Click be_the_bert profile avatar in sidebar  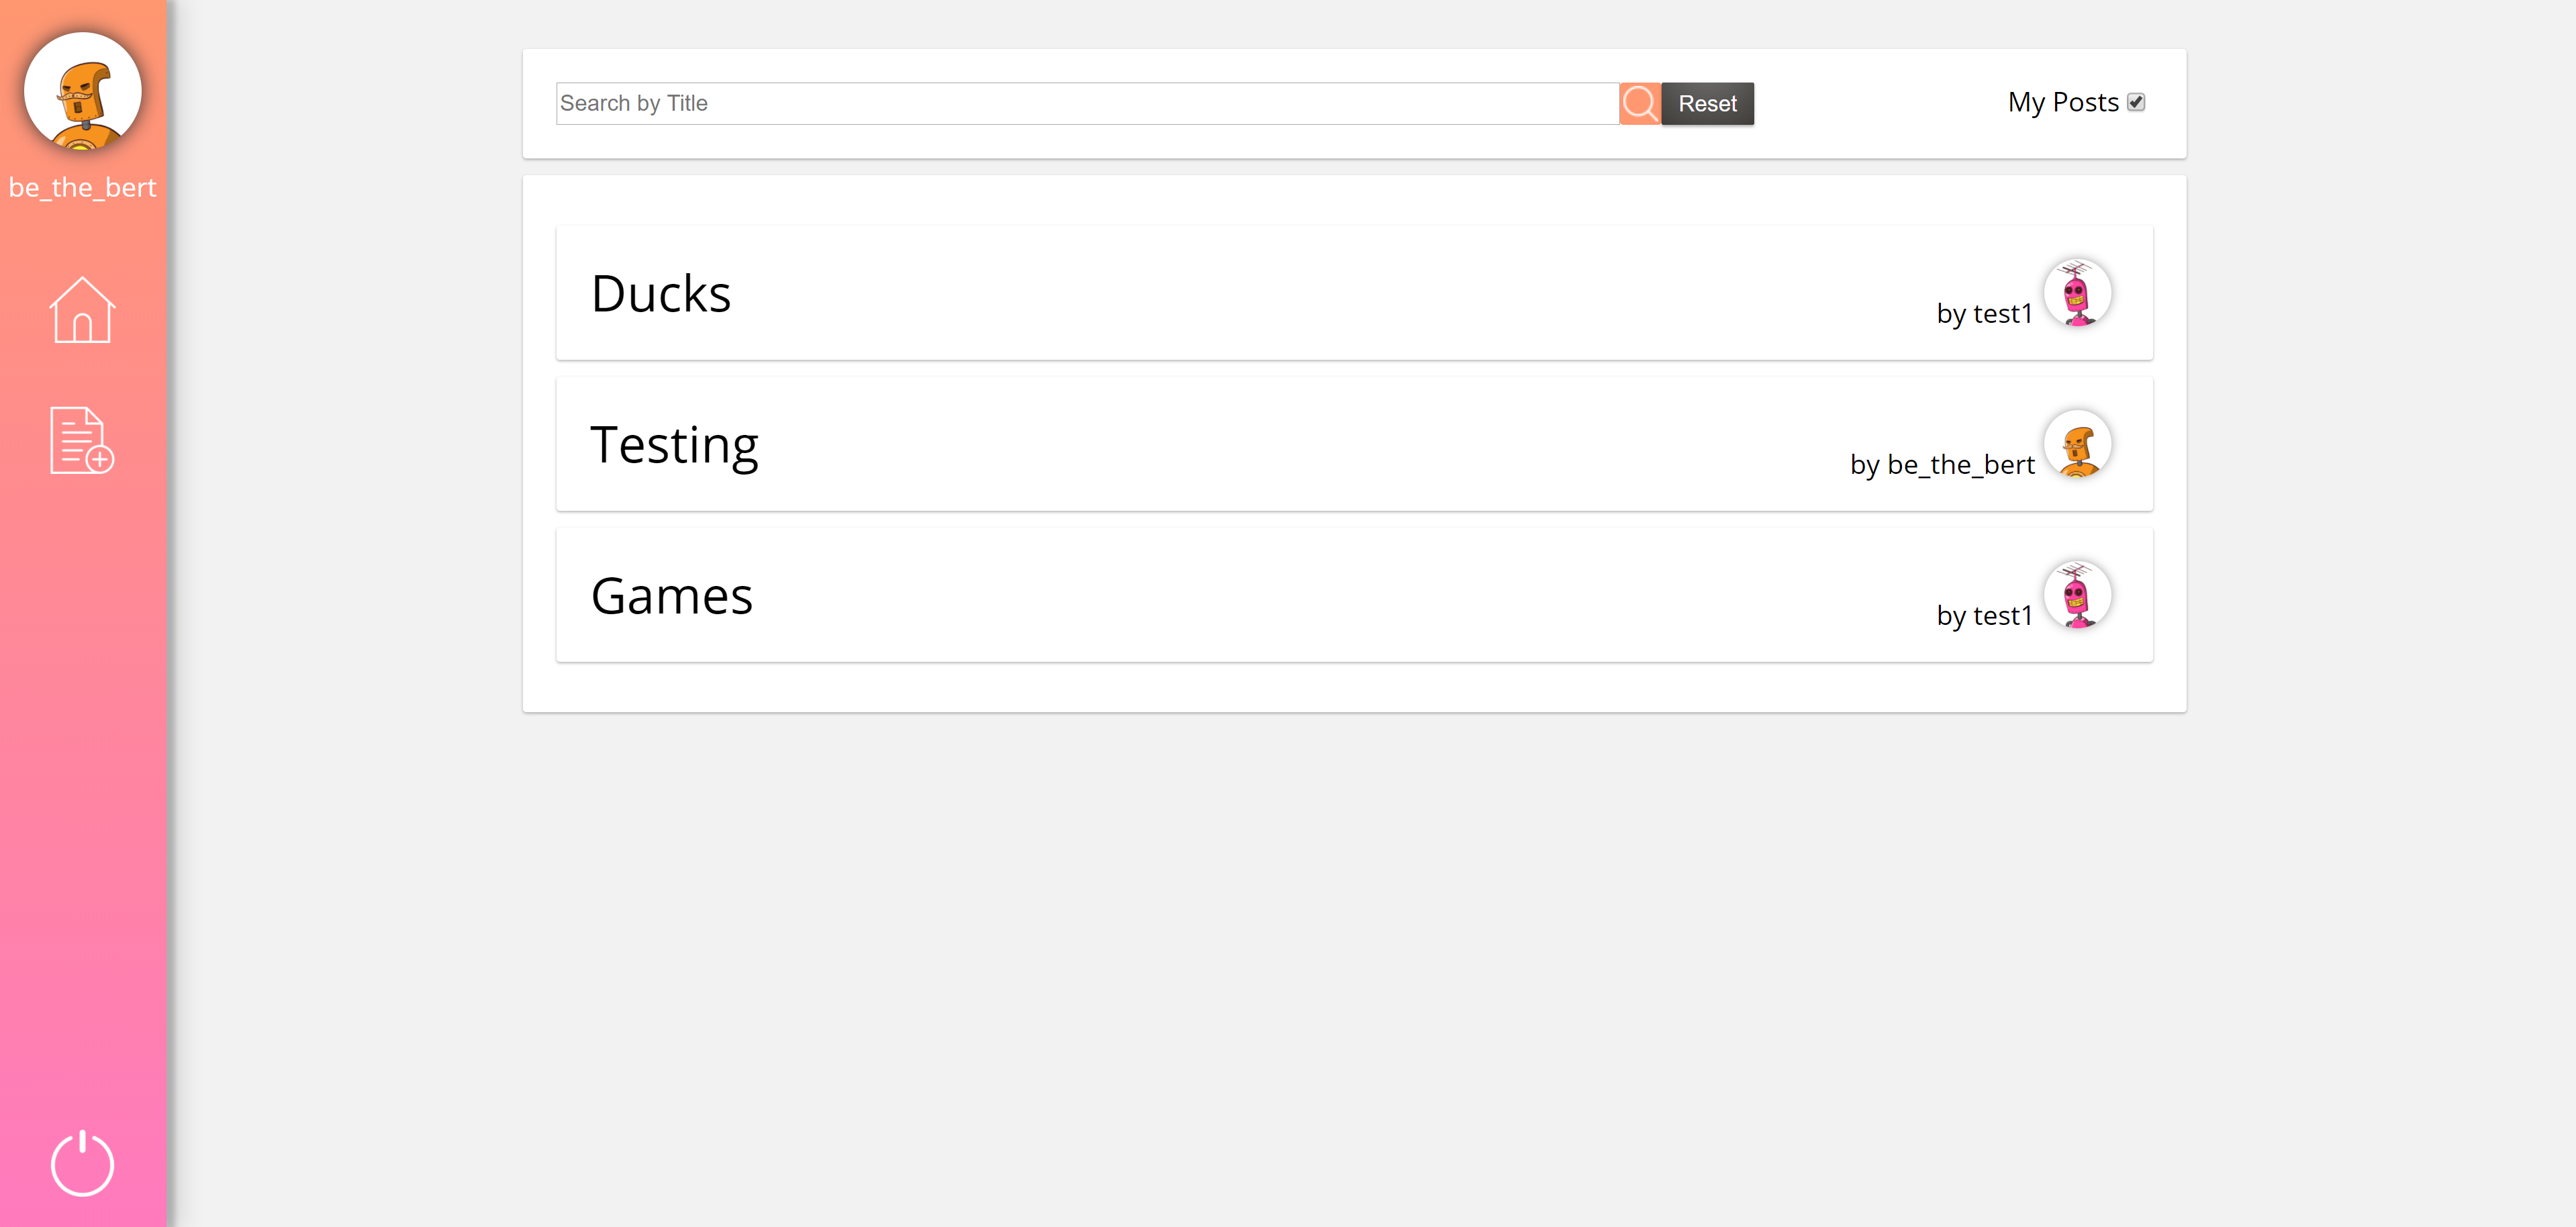(x=83, y=92)
